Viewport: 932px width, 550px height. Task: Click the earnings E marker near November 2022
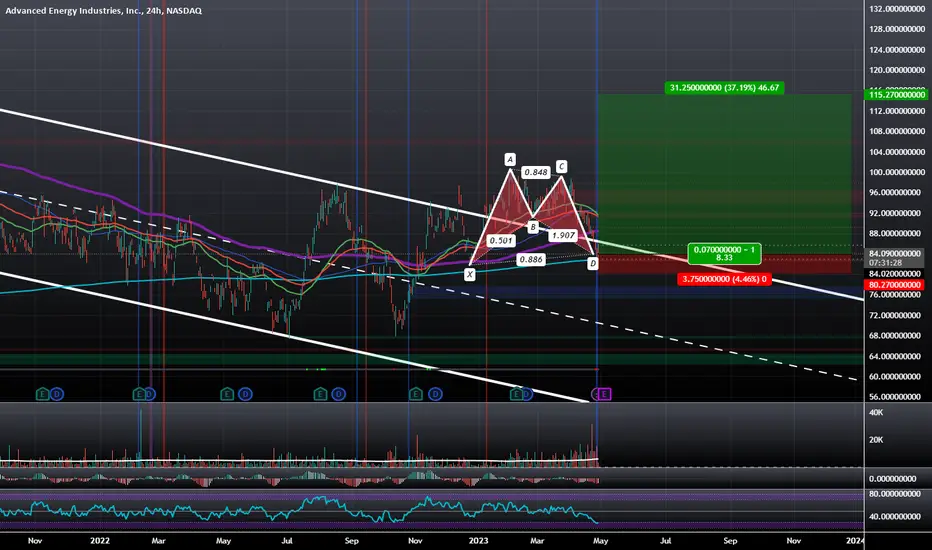pyautogui.click(x=416, y=394)
